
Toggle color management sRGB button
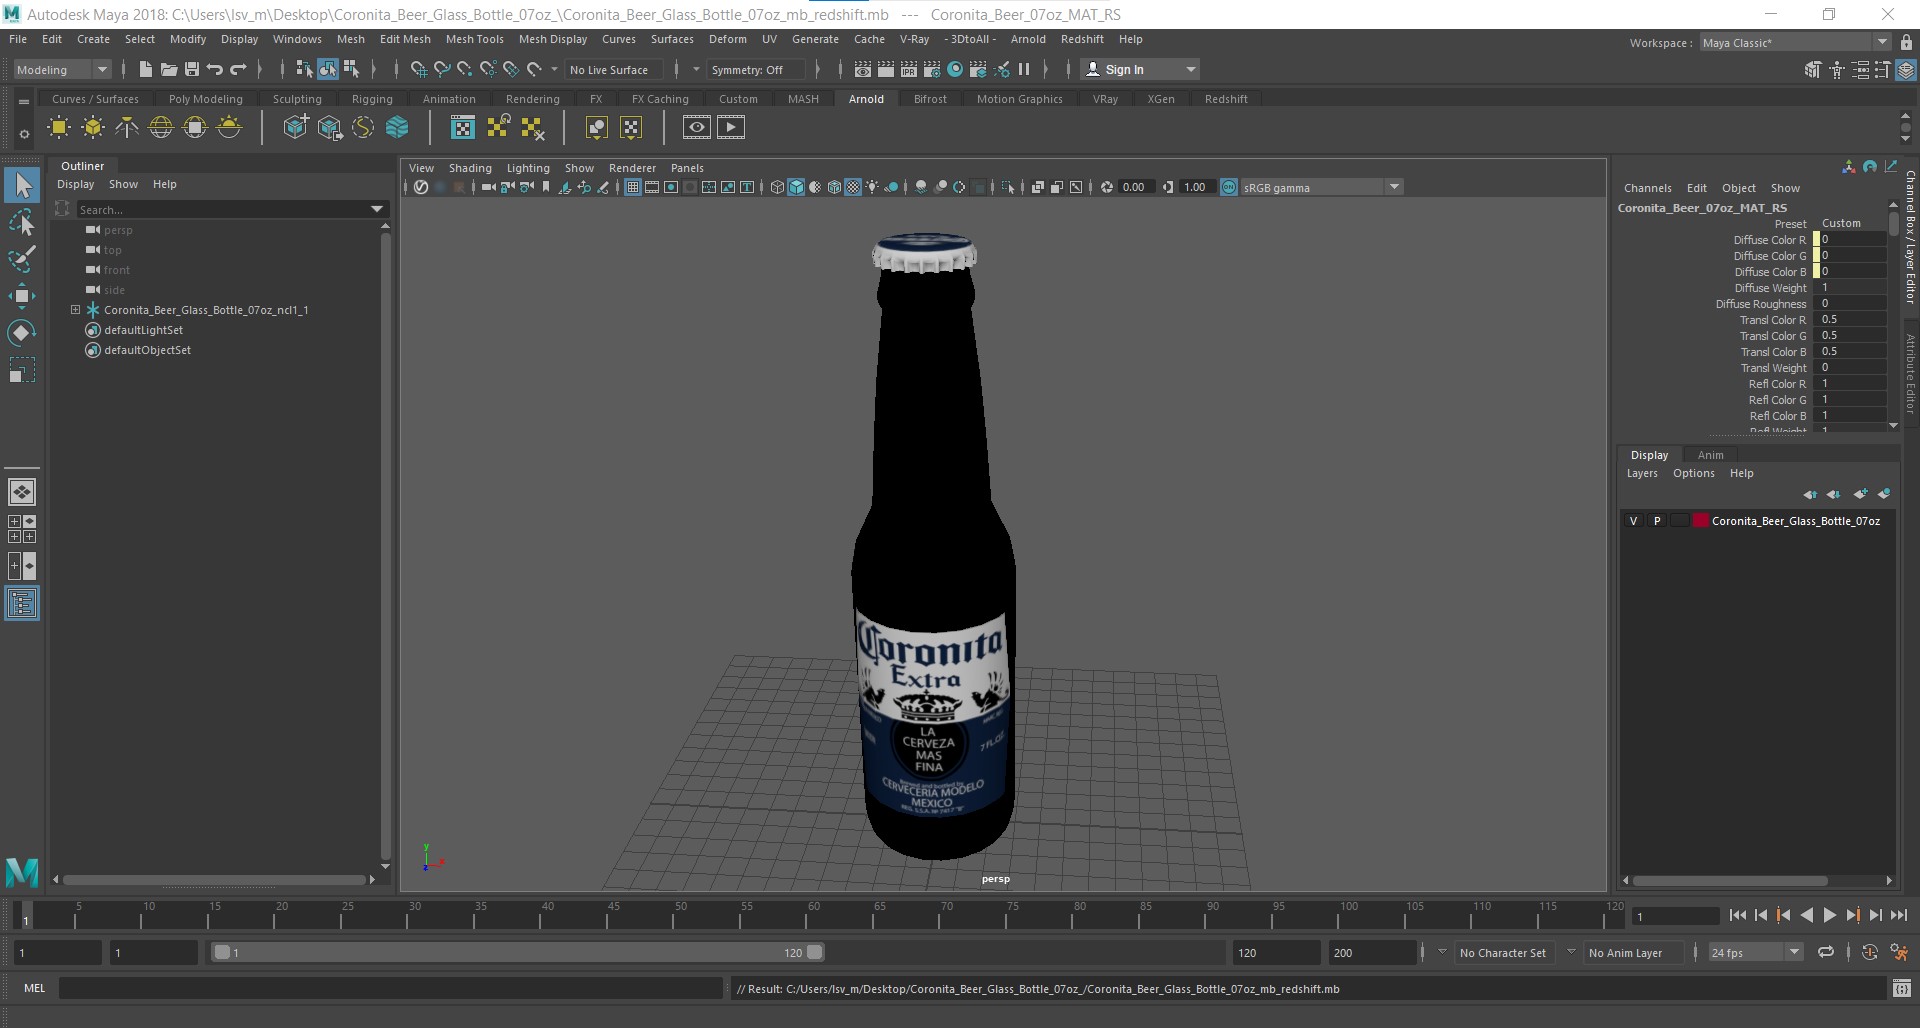[1229, 187]
